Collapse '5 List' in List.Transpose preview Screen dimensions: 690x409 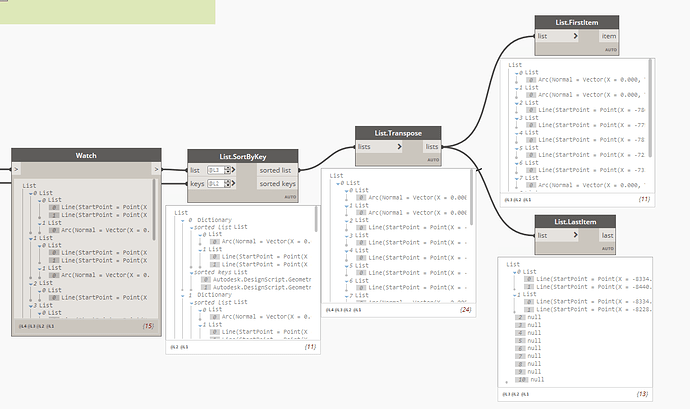click(347, 266)
